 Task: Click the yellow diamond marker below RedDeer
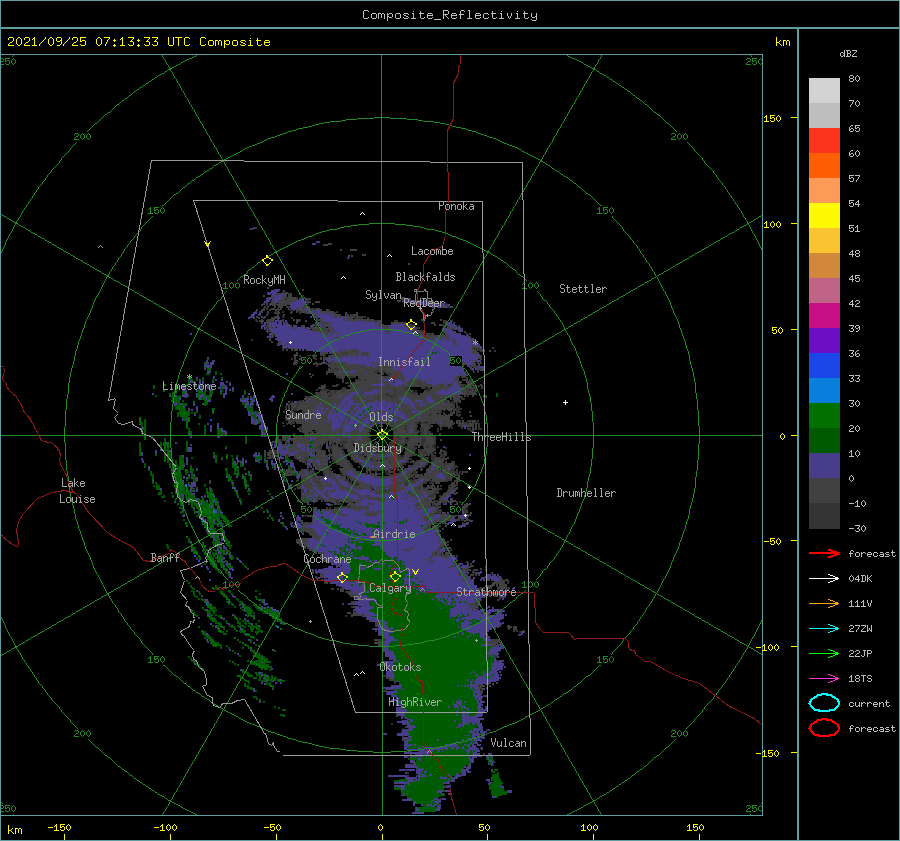pyautogui.click(x=411, y=325)
